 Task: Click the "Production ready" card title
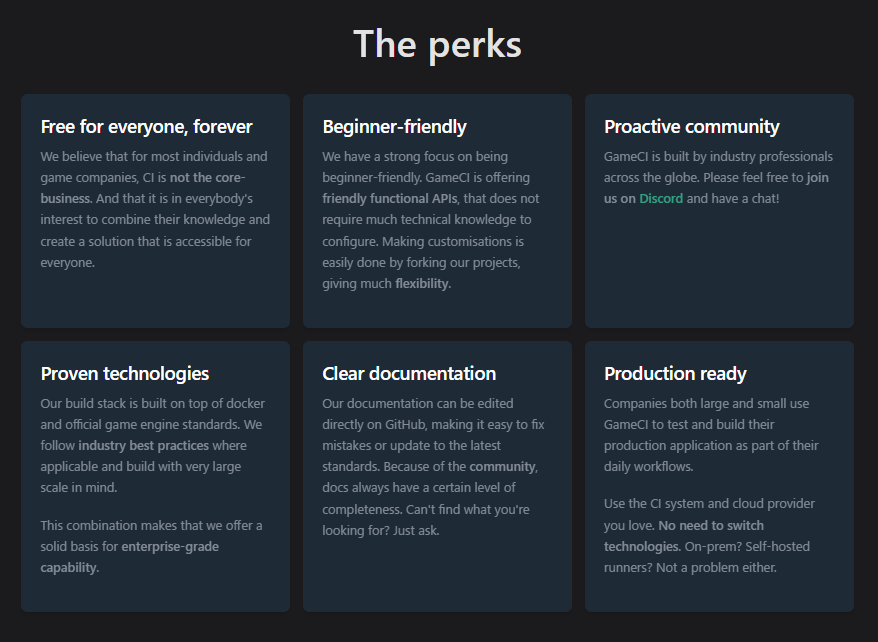pos(675,374)
